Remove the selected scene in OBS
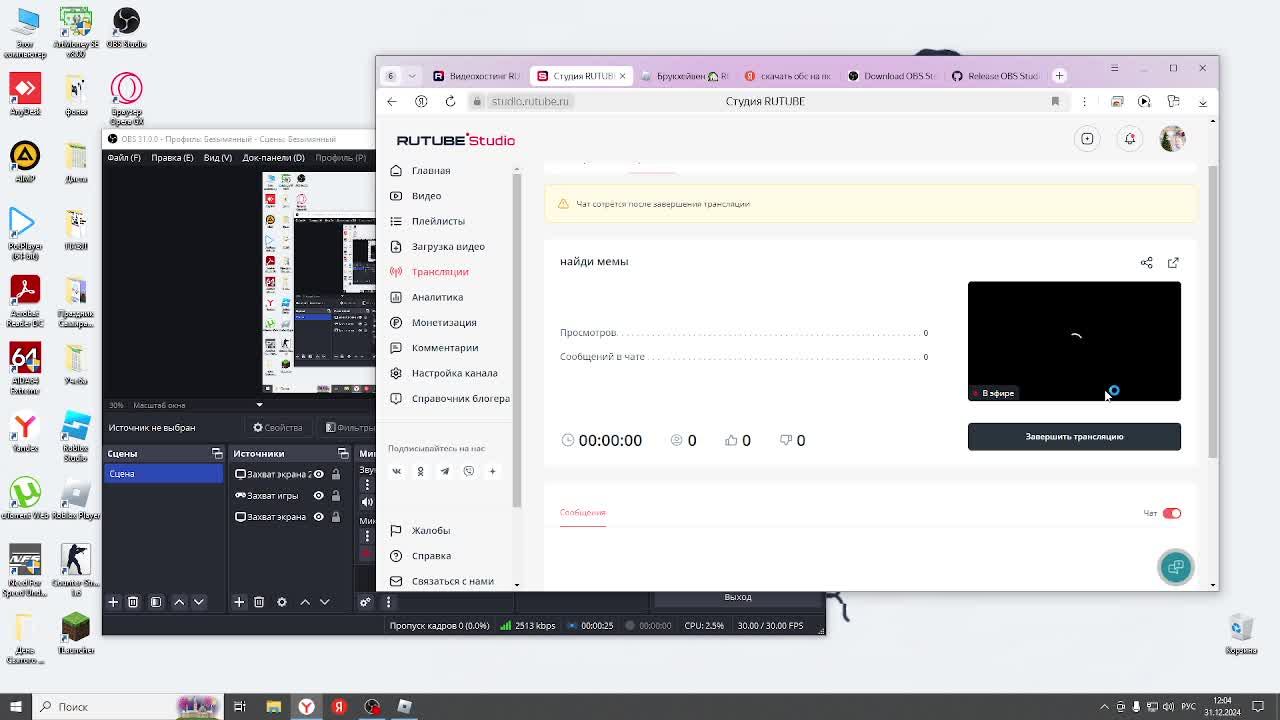The image size is (1280, 720). point(133,602)
